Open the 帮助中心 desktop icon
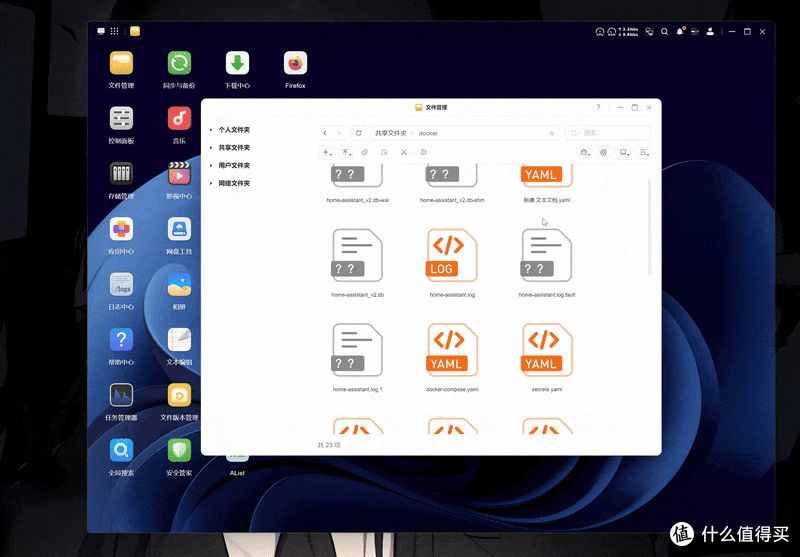800x557 pixels. pyautogui.click(x=121, y=340)
